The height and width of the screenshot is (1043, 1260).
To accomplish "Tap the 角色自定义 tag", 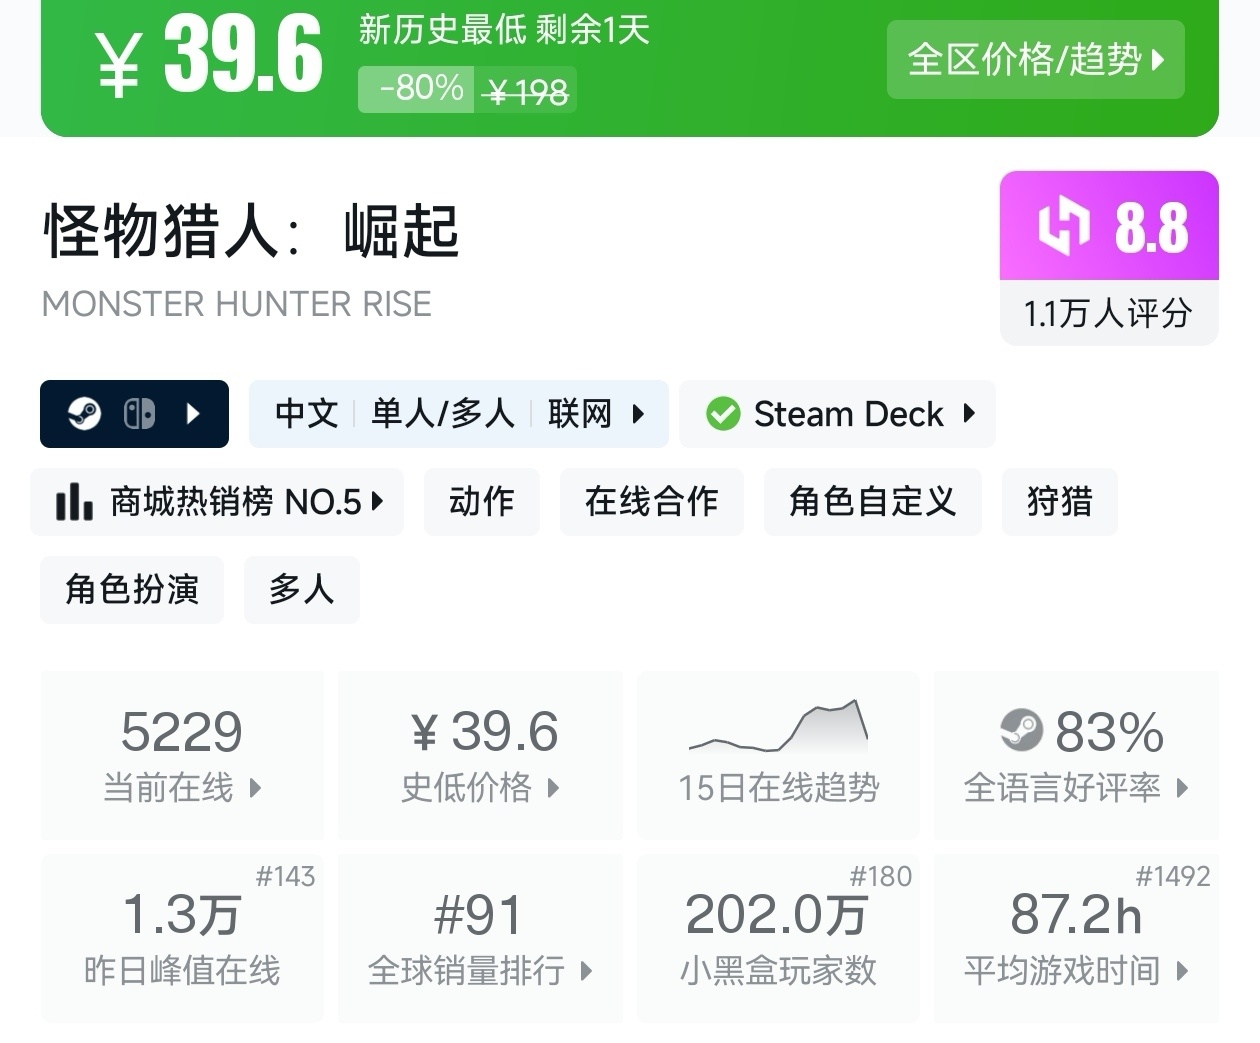I will click(x=872, y=501).
